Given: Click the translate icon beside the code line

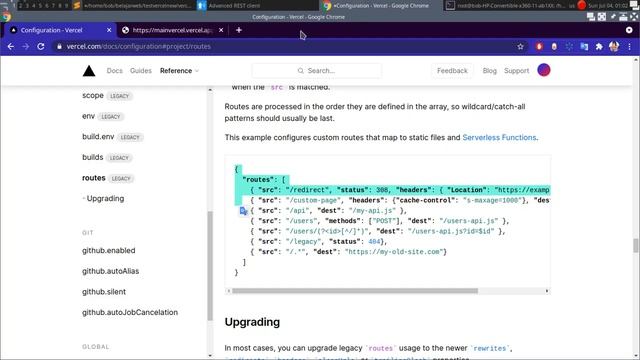Looking at the screenshot, I should click(x=243, y=211).
